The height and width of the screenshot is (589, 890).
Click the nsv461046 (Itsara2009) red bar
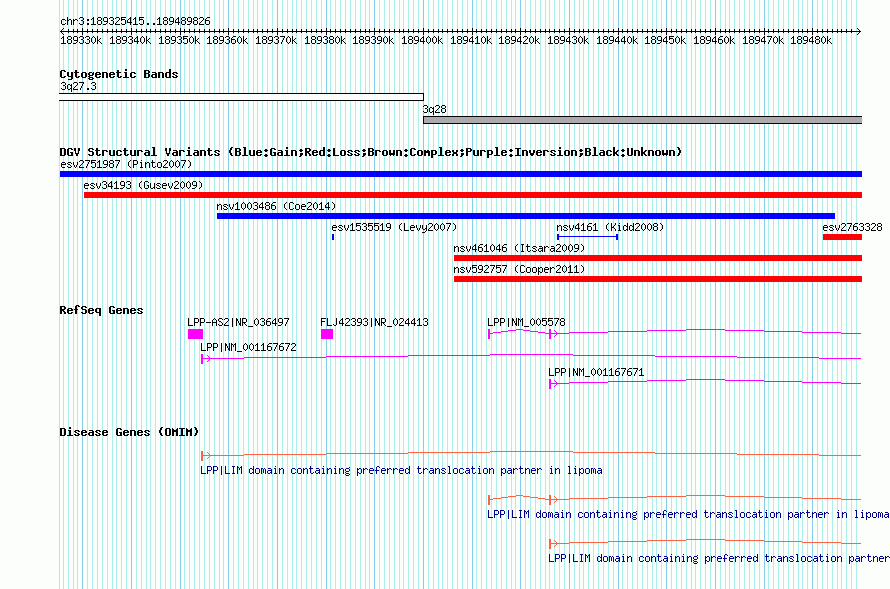(658, 258)
